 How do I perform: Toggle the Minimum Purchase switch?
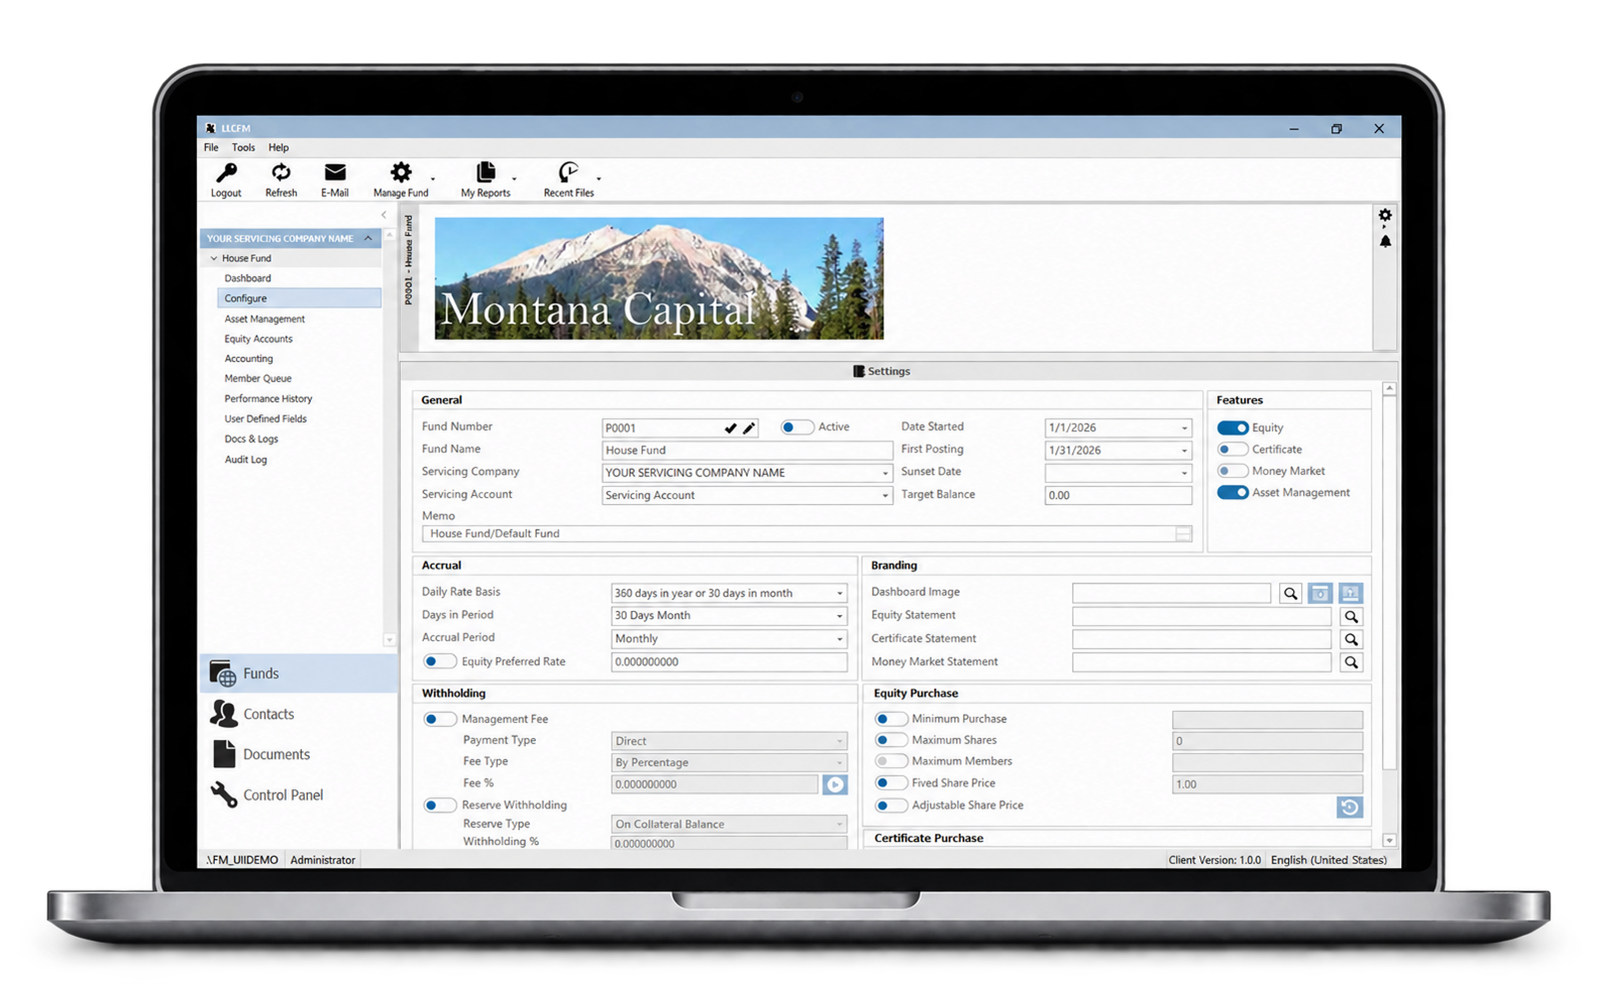[x=890, y=719]
